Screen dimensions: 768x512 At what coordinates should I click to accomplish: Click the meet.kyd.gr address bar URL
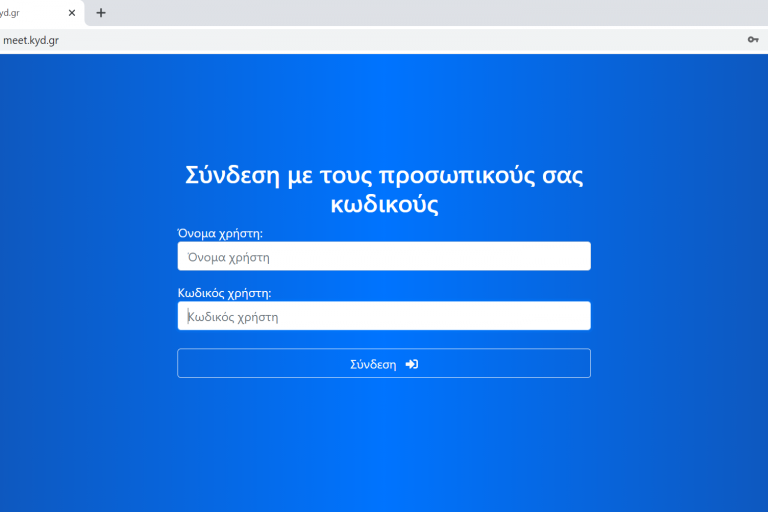pyautogui.click(x=31, y=41)
